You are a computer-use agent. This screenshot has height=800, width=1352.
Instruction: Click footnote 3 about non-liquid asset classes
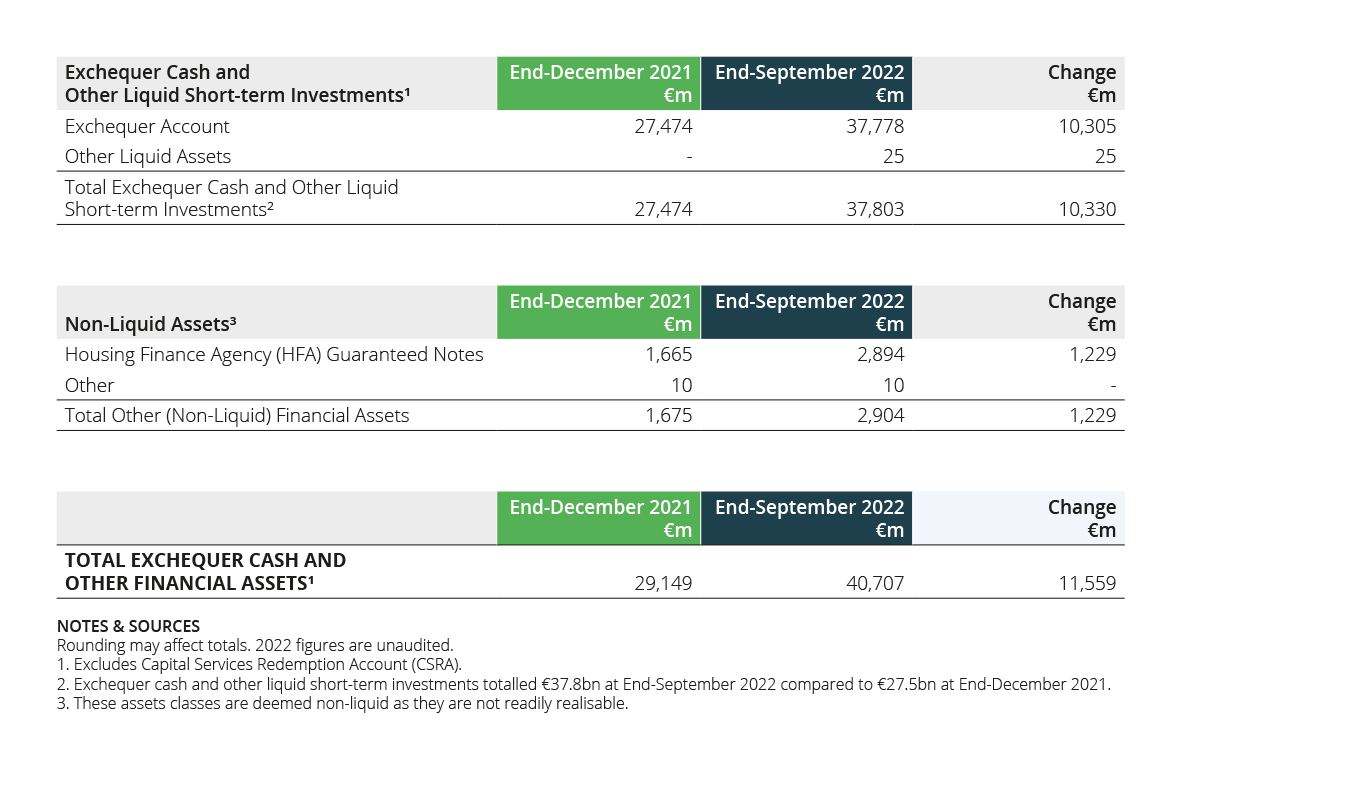(342, 703)
